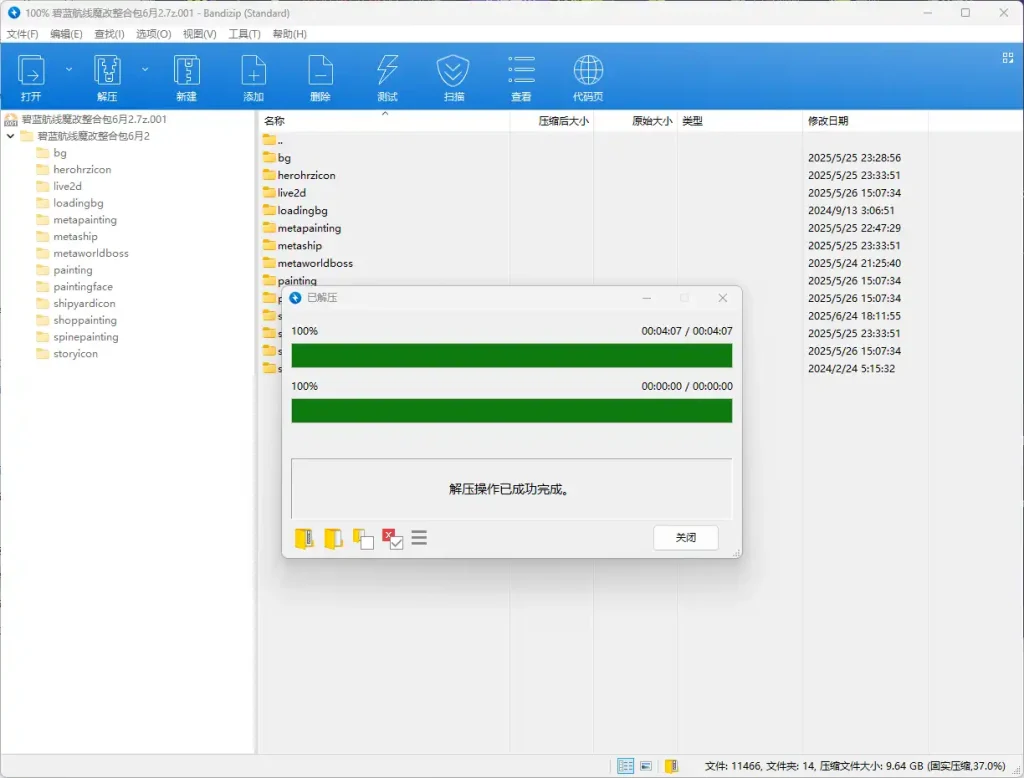
Task: Toggle the preview pane icon in status bar
Action: (647, 766)
